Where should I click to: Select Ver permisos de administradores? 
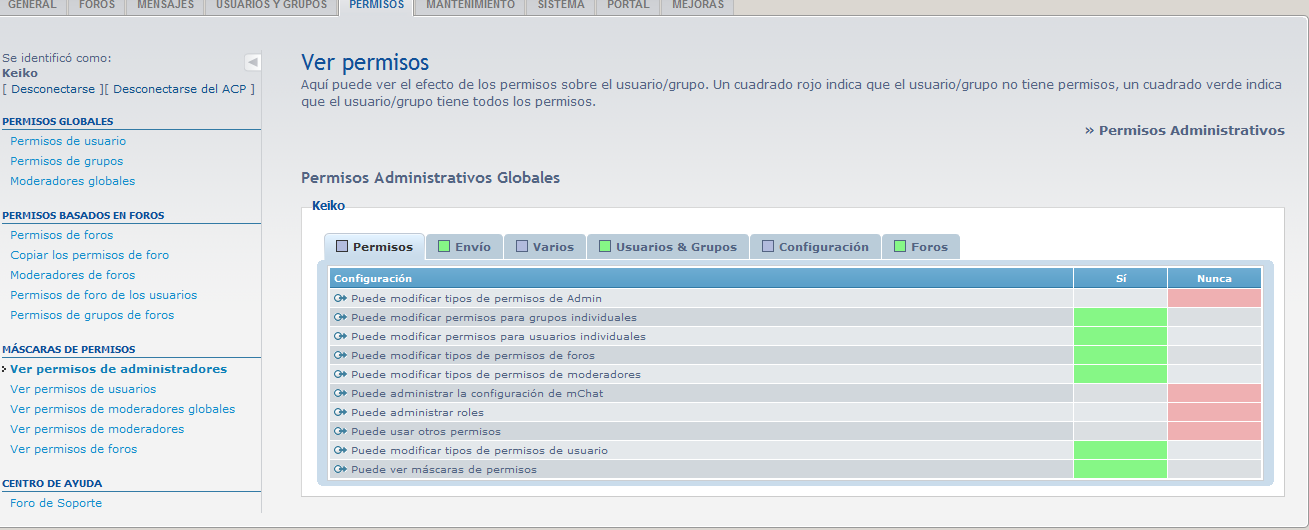(x=118, y=369)
